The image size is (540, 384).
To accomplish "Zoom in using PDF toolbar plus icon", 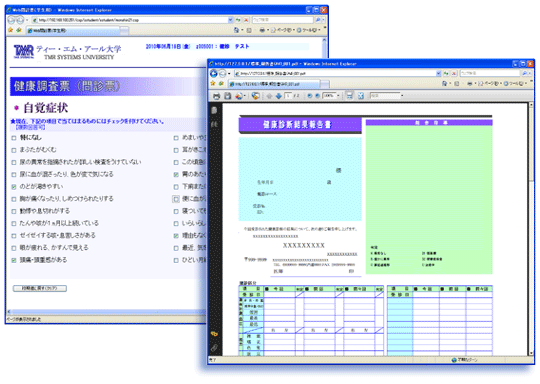I will click(317, 96).
